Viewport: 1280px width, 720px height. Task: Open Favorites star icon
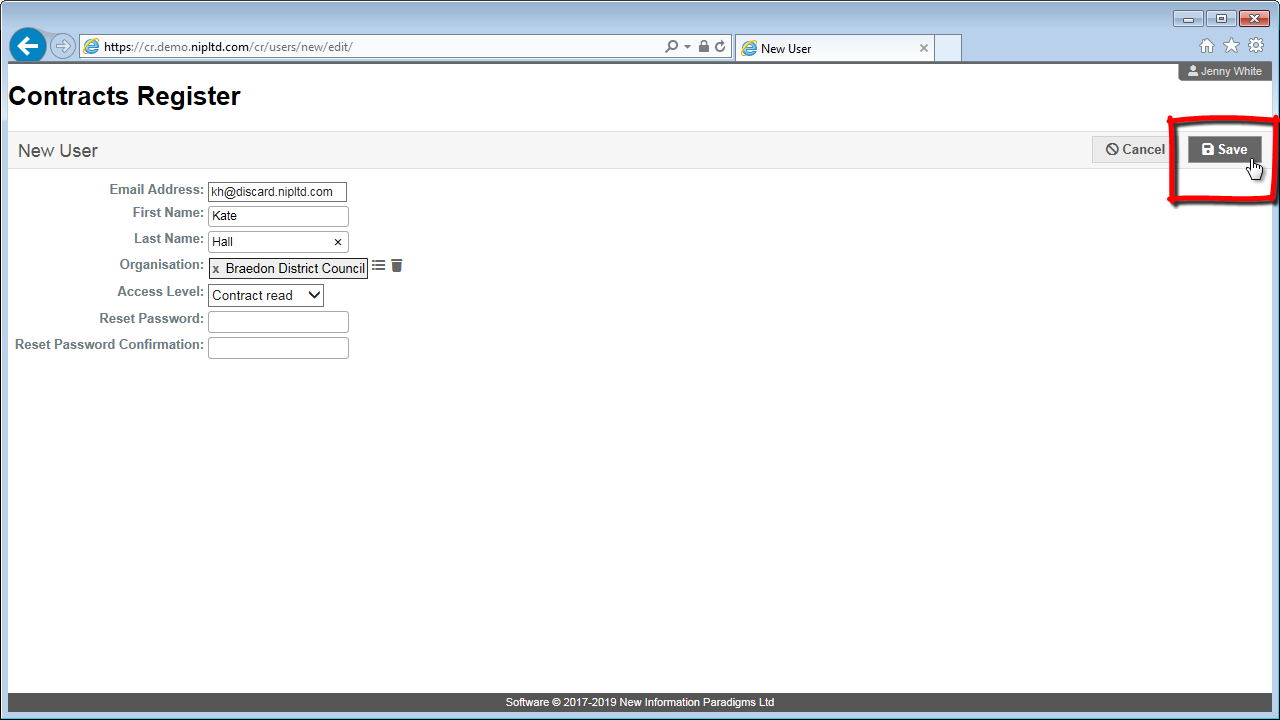click(1231, 46)
